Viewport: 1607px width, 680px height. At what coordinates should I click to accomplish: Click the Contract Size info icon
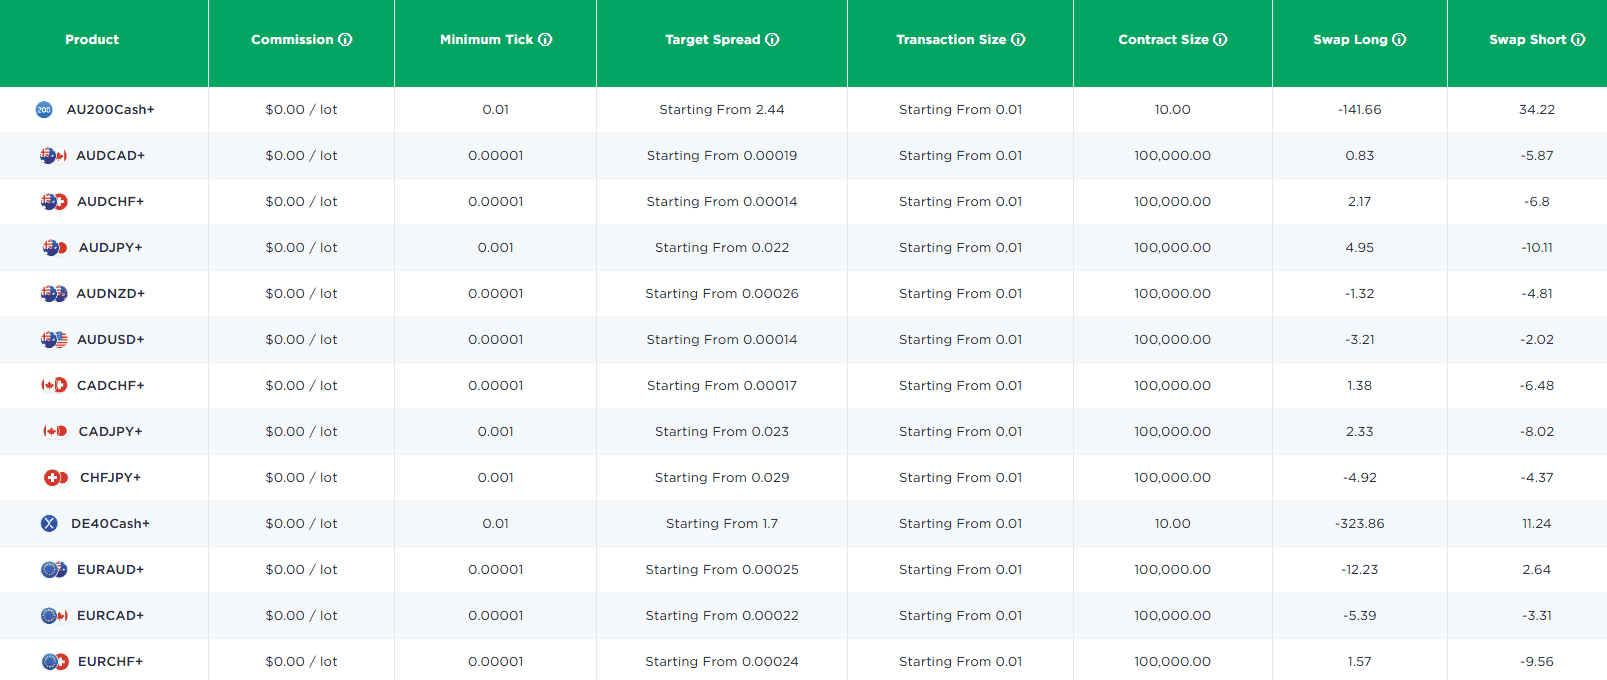click(x=1220, y=40)
